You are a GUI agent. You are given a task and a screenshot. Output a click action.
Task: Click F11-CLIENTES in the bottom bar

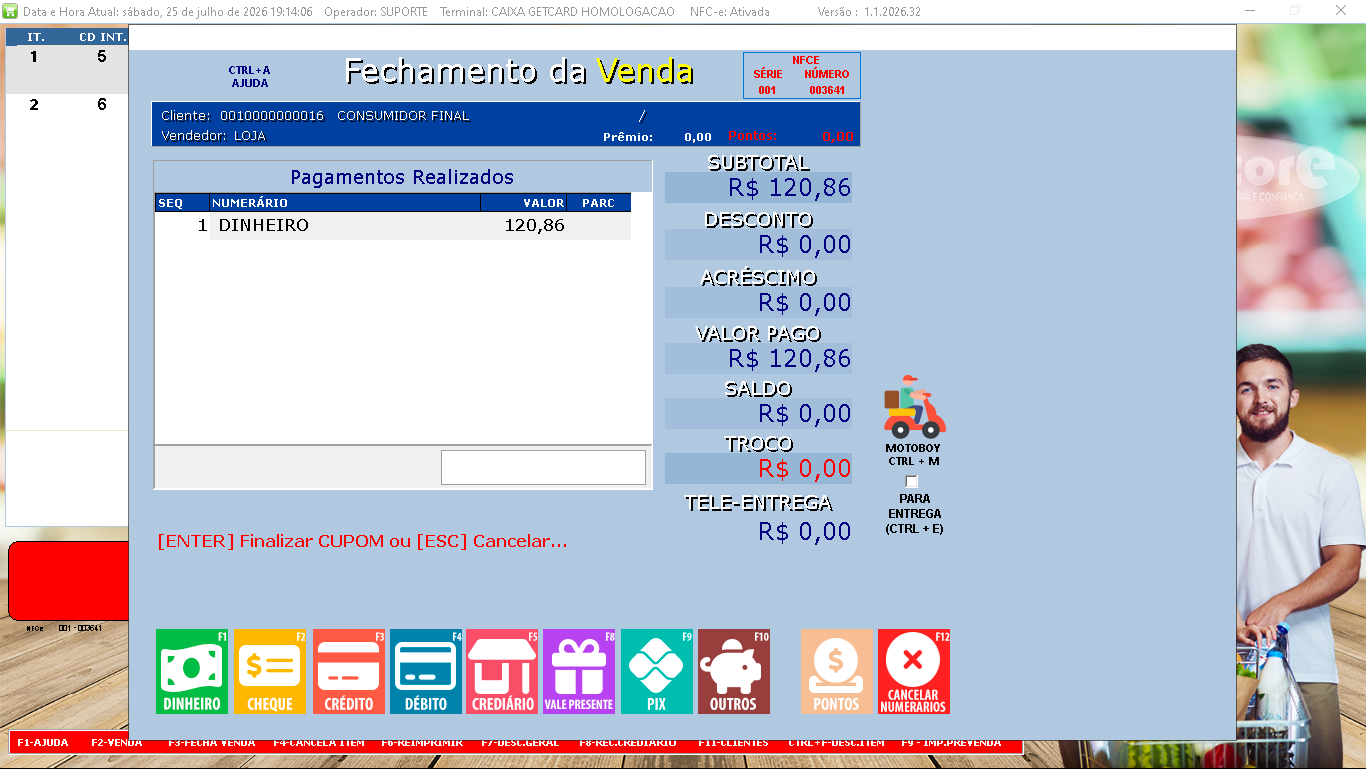click(733, 743)
